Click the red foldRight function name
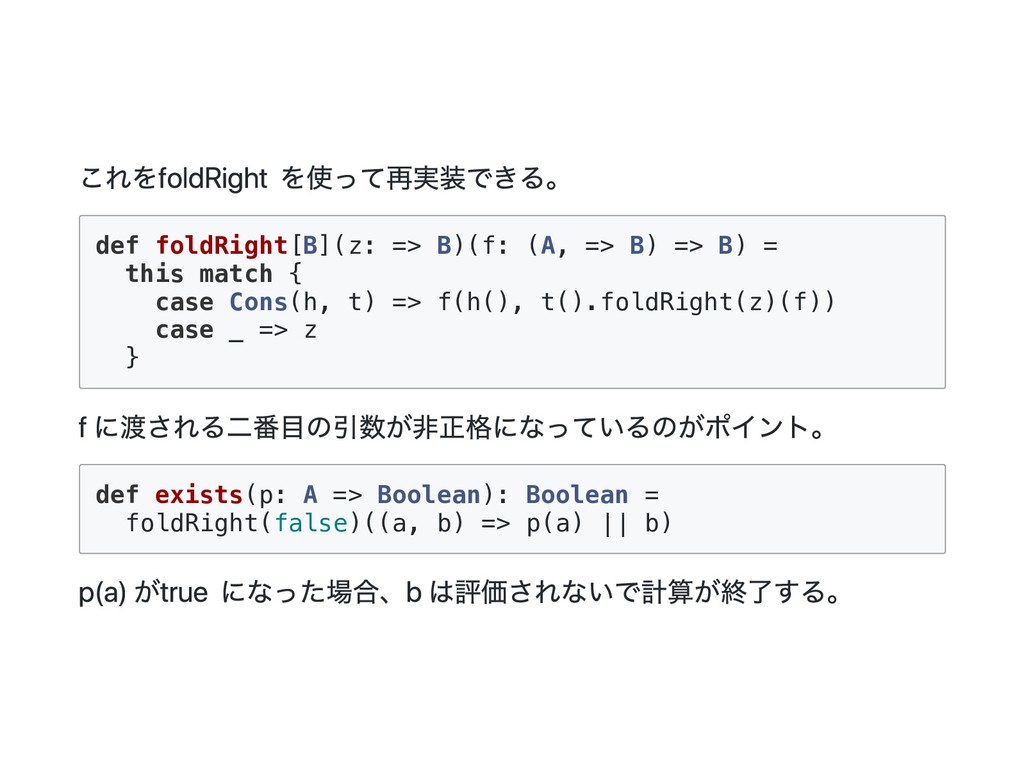 coord(222,246)
